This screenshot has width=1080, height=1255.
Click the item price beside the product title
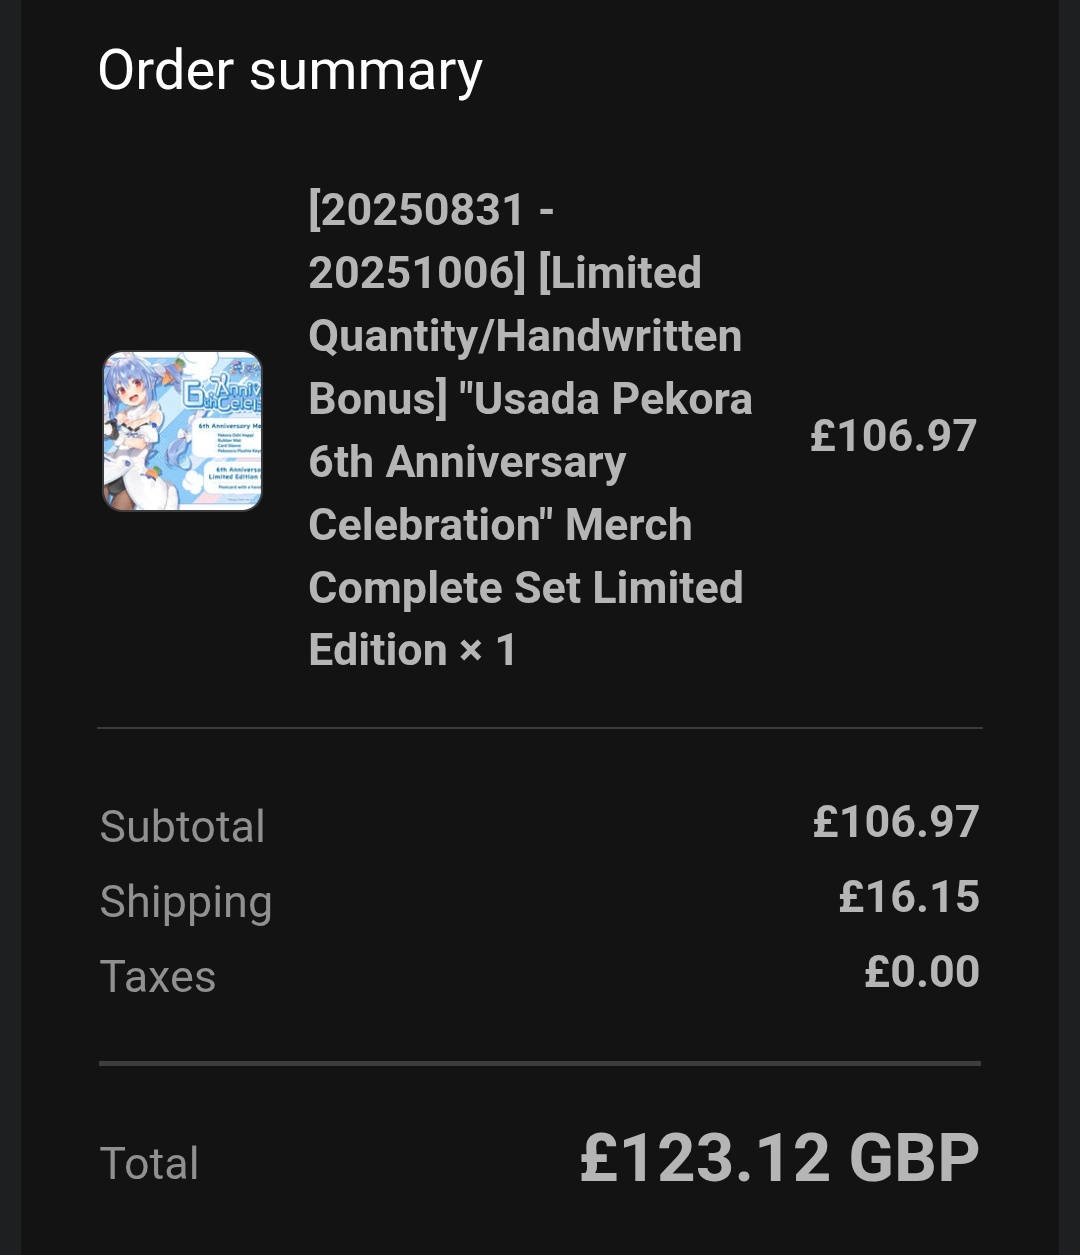893,436
